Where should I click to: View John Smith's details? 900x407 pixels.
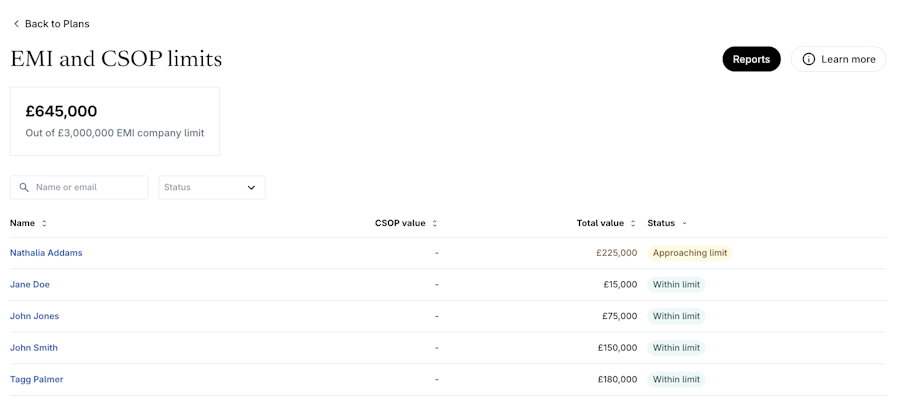point(34,348)
